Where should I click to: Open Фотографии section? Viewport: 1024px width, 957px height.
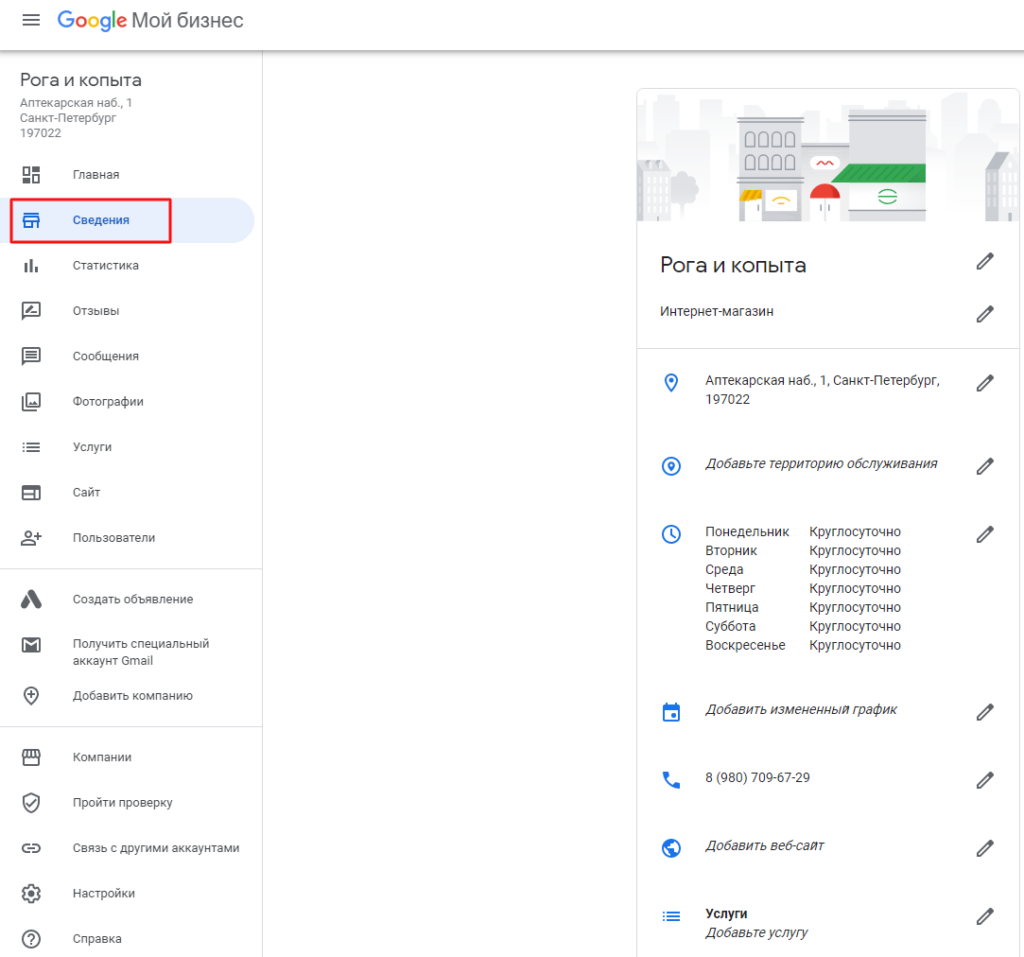(x=108, y=402)
